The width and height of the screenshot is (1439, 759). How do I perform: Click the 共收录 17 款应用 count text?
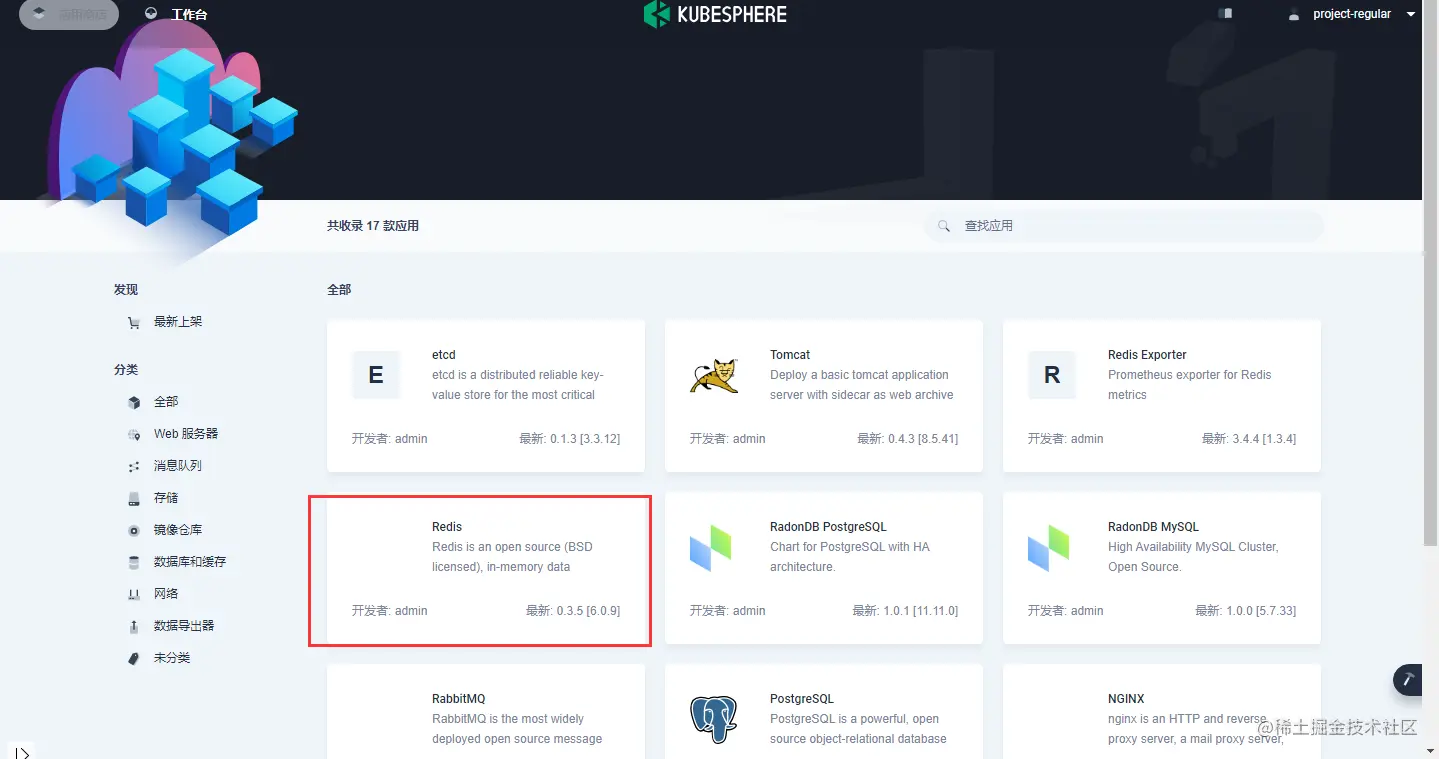tap(373, 226)
